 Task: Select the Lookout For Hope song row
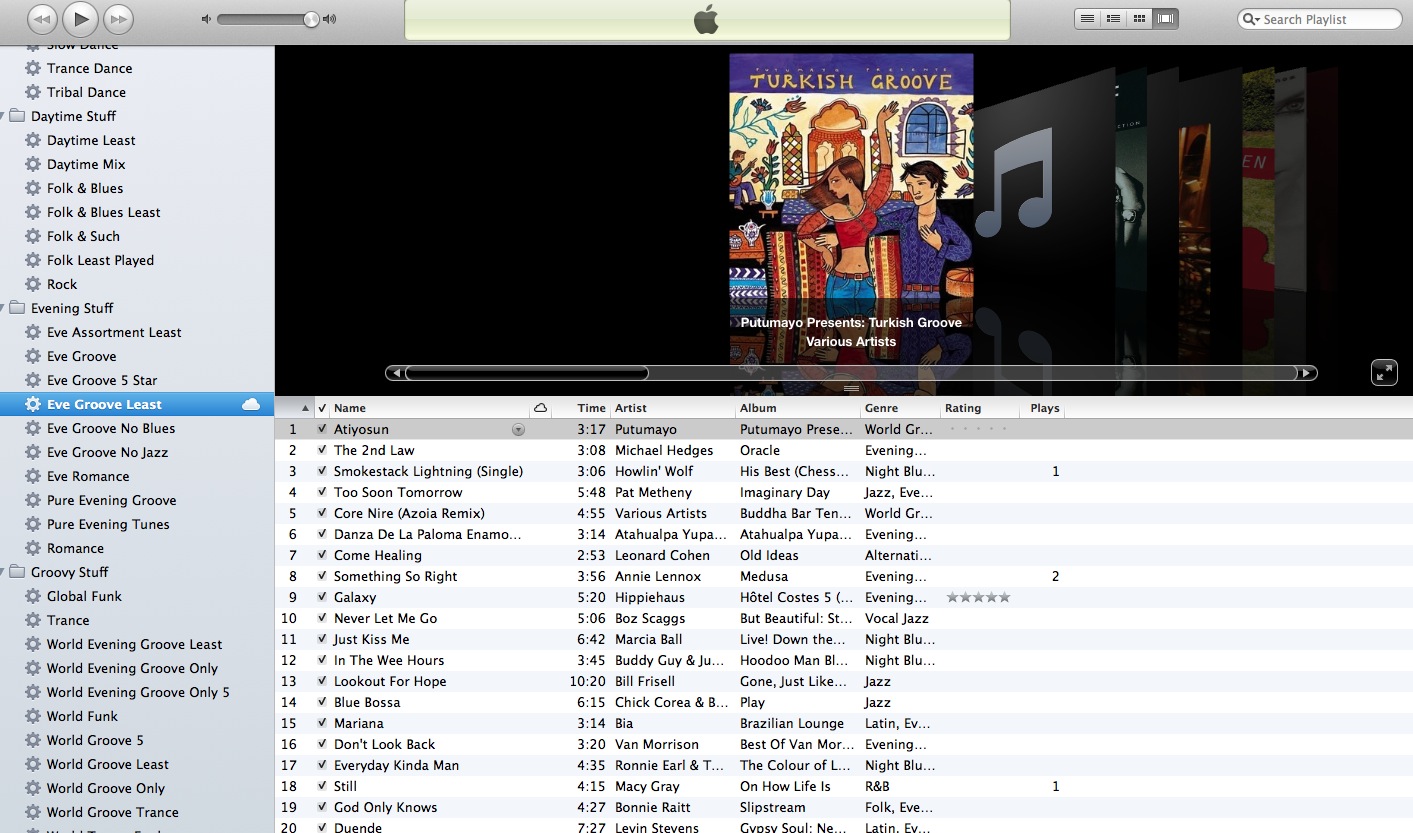(x=844, y=681)
